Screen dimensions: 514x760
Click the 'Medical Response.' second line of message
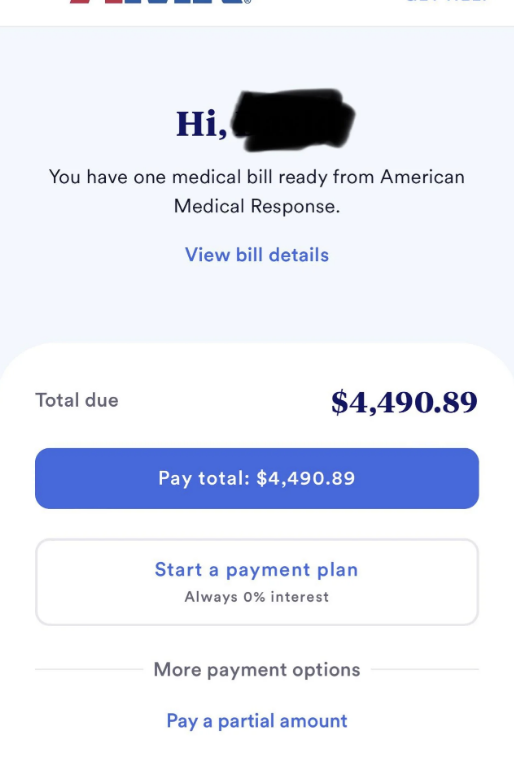(x=257, y=206)
